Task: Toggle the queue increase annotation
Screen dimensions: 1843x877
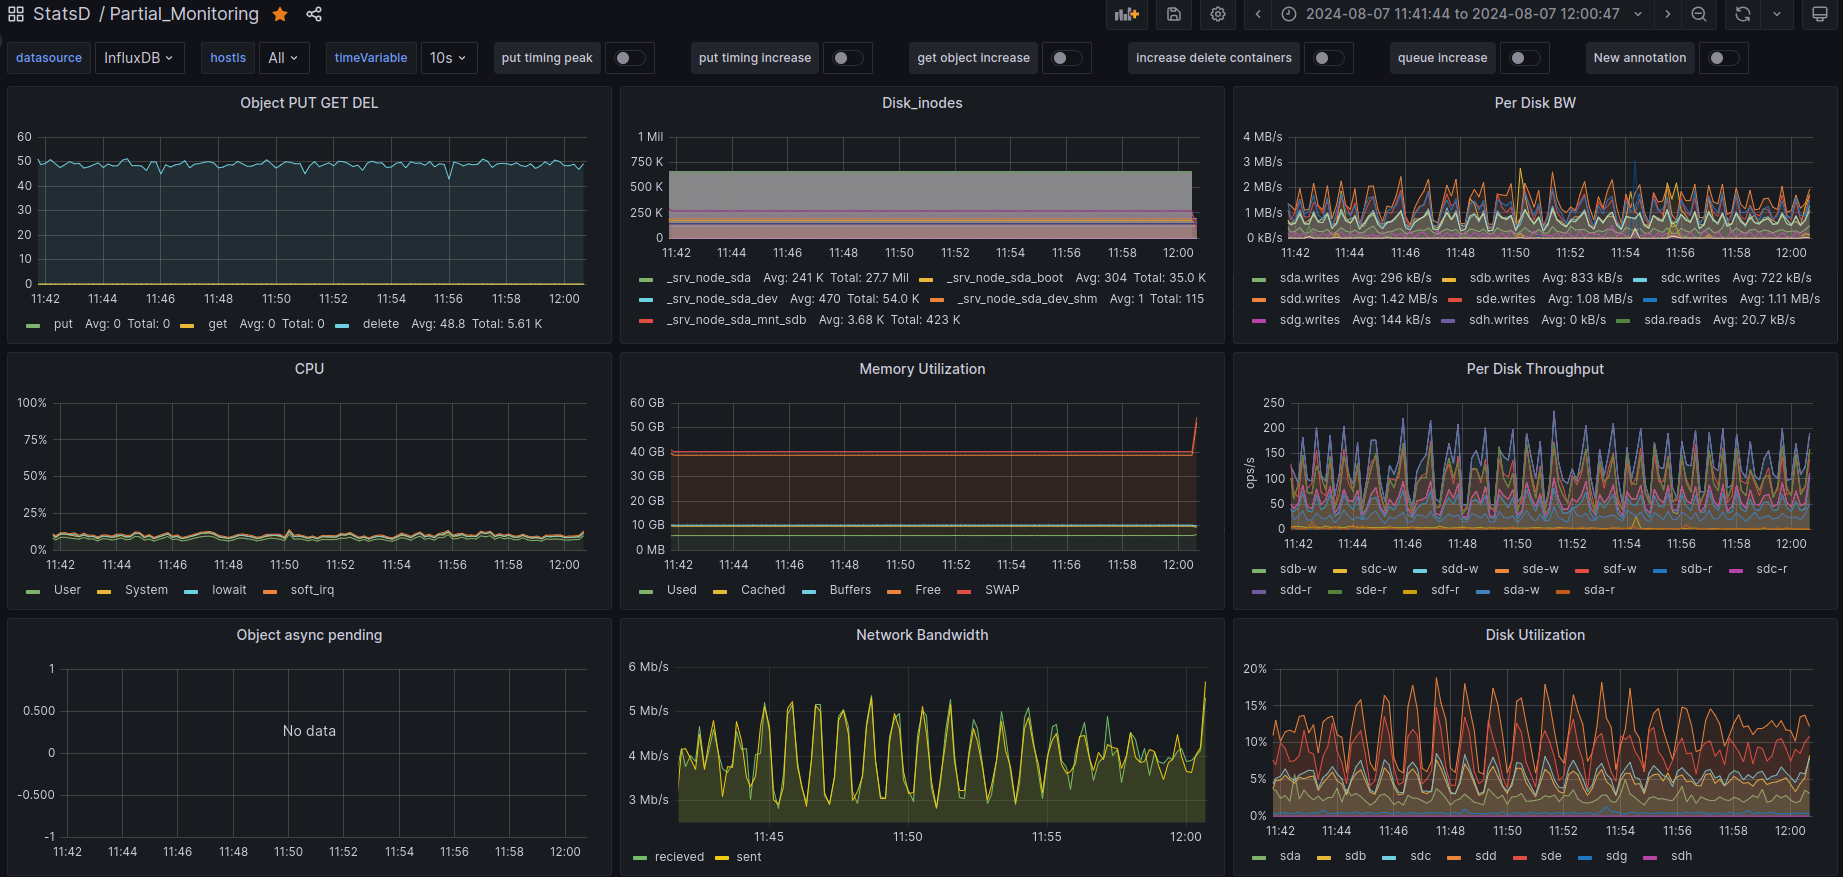Action: click(1525, 58)
